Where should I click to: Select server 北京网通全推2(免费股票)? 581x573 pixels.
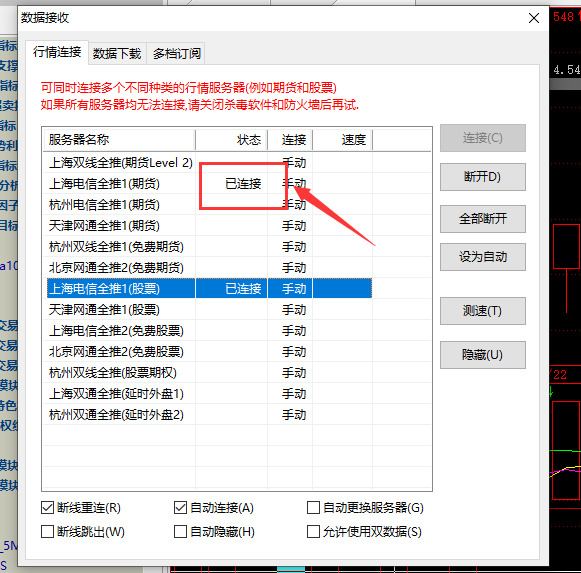(x=116, y=352)
